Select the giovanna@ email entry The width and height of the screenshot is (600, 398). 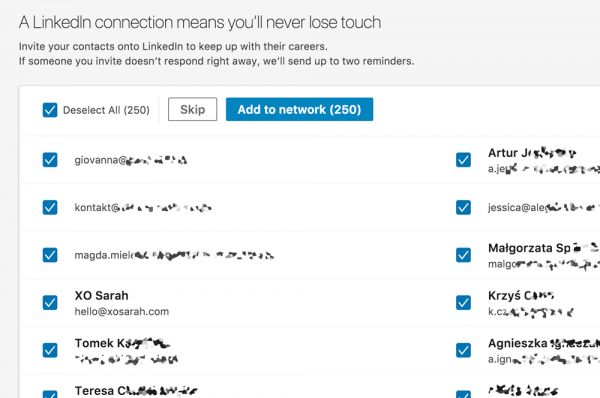pos(130,160)
